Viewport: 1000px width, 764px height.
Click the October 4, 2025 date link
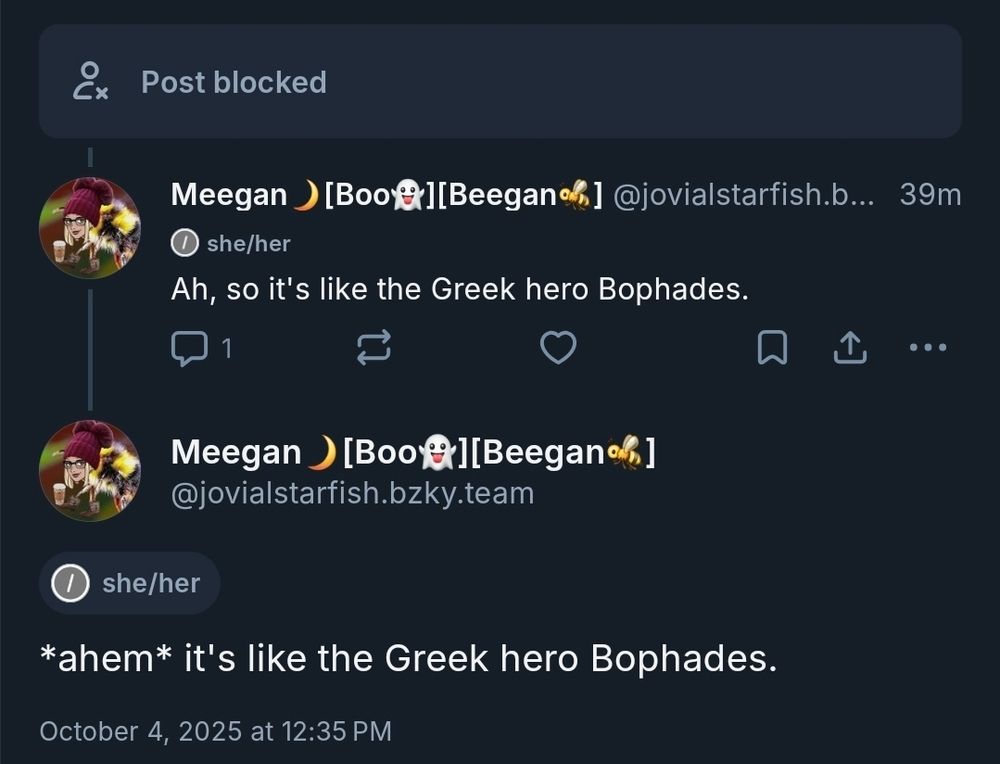pos(215,731)
